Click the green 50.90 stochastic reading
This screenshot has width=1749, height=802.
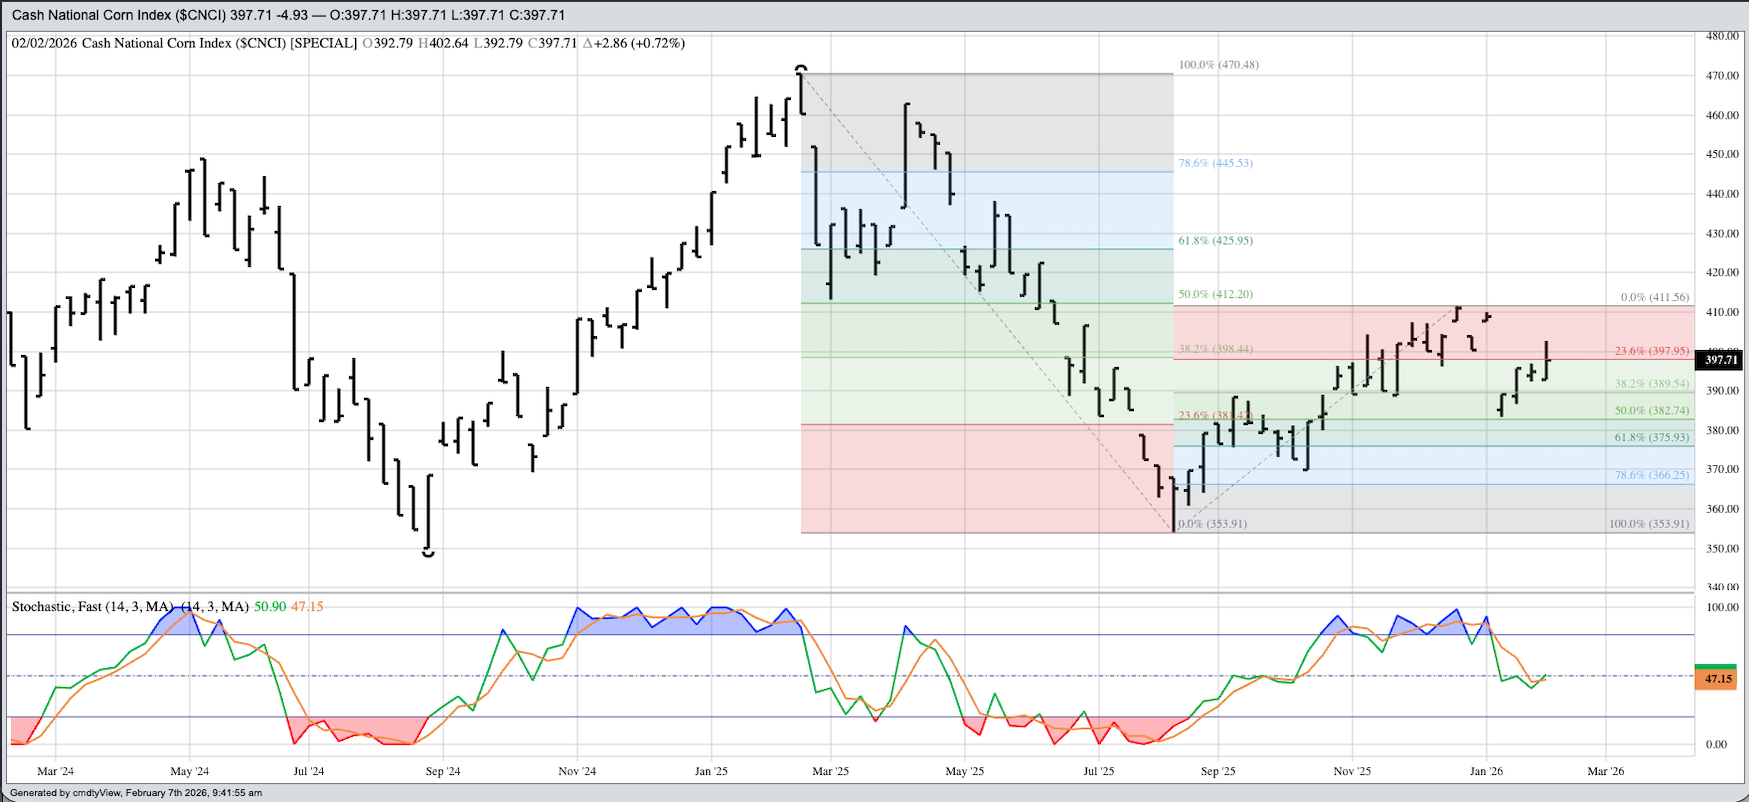coord(269,607)
